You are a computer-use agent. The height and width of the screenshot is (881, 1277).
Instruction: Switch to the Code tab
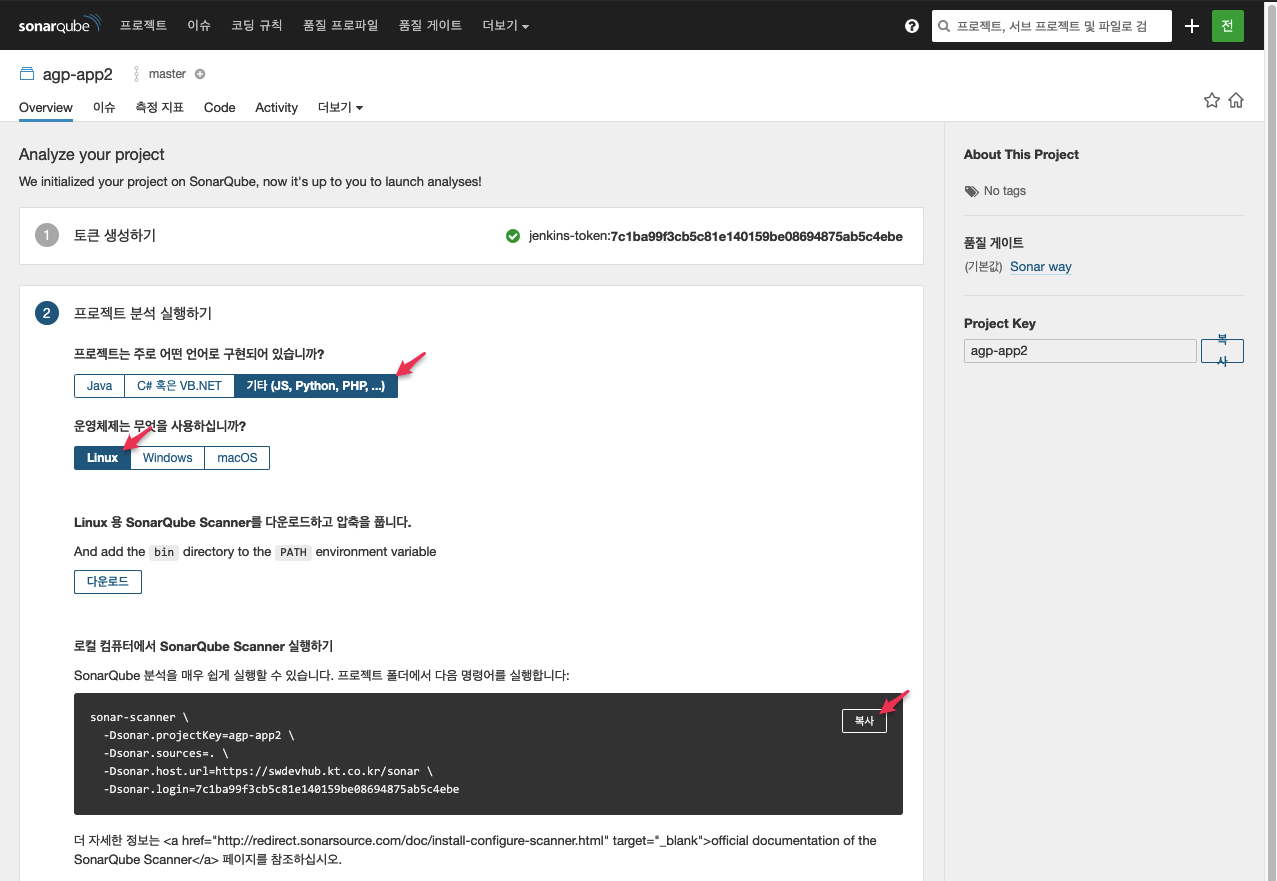[219, 107]
